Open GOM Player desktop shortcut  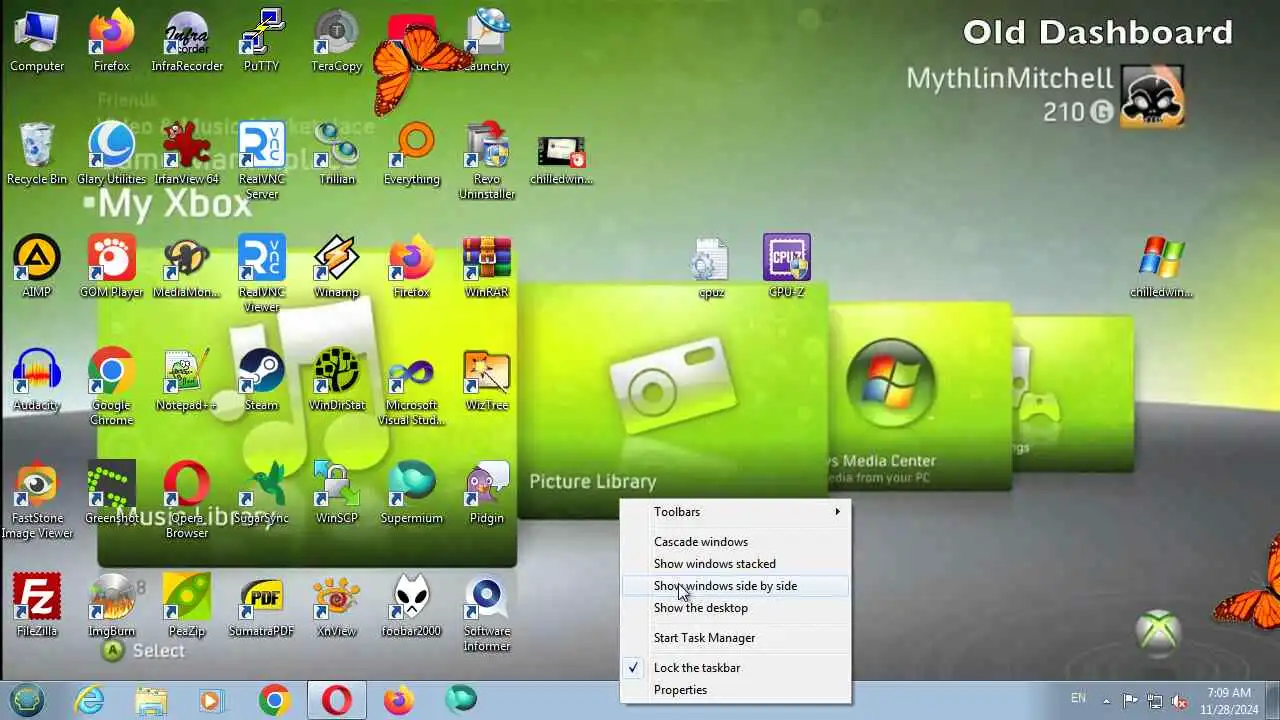pyautogui.click(x=111, y=268)
